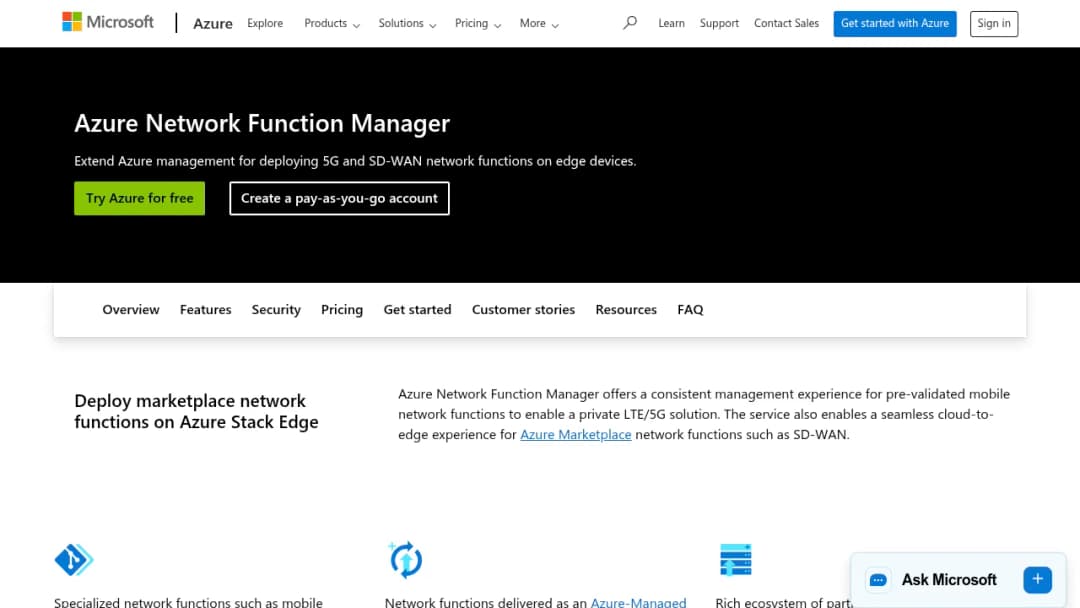Open the search magnifier icon
Screen dimensions: 1080x608
pos(630,23)
